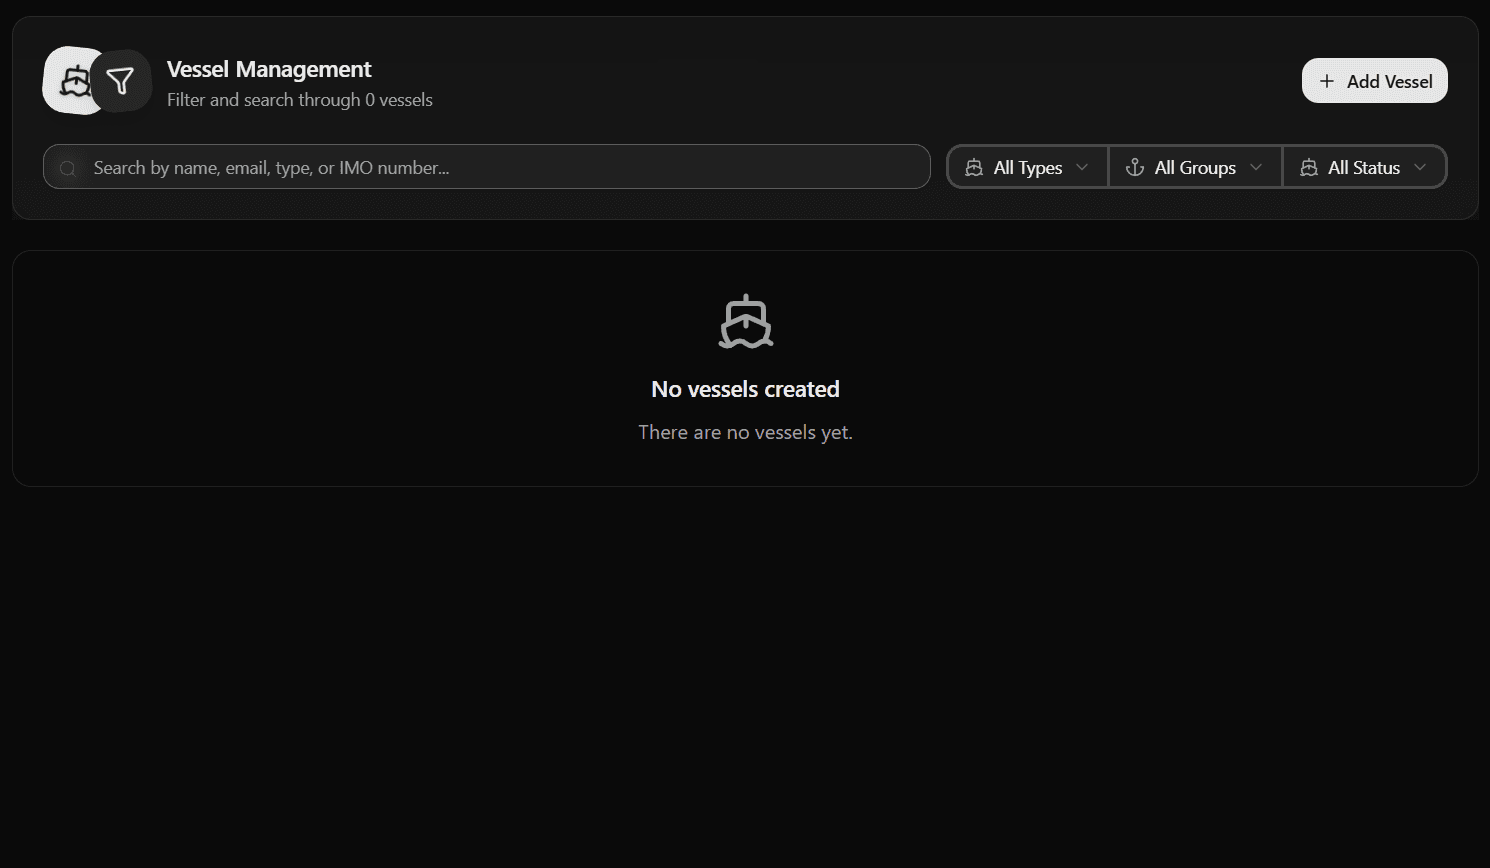
Task: Click the anchor icon beside All Groups
Action: tap(1135, 168)
